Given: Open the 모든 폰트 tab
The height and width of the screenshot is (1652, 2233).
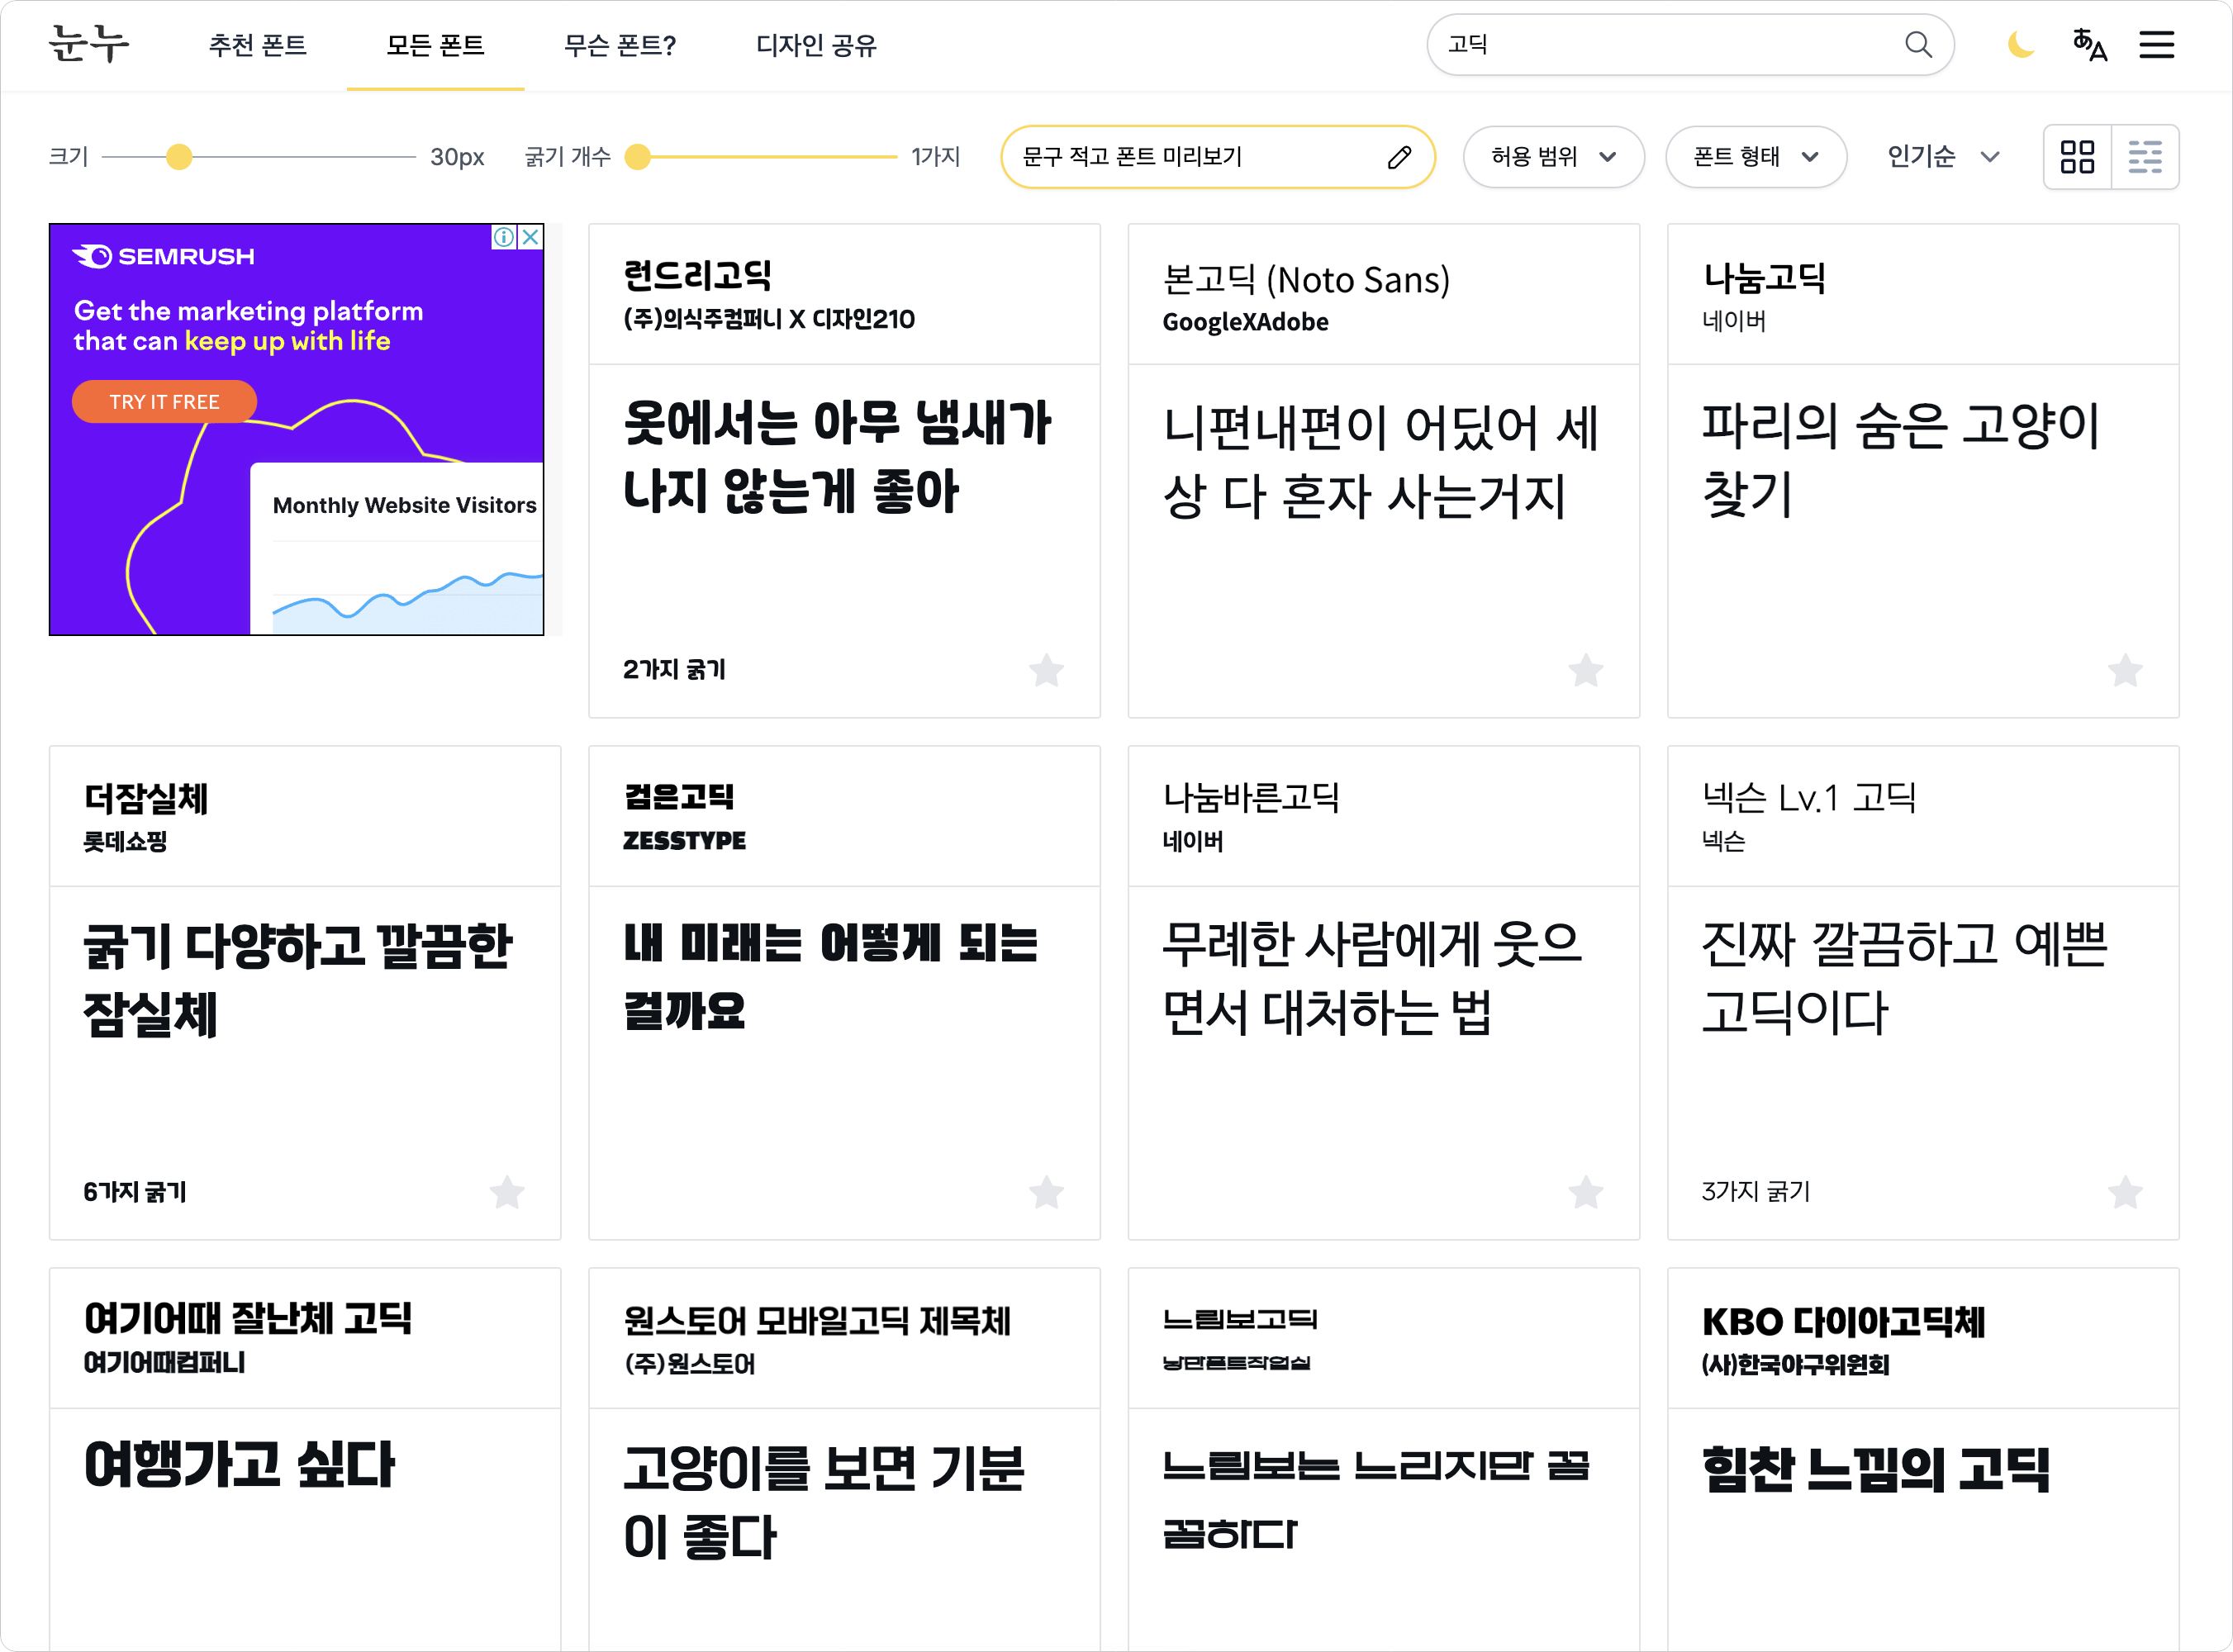Looking at the screenshot, I should [x=435, y=45].
